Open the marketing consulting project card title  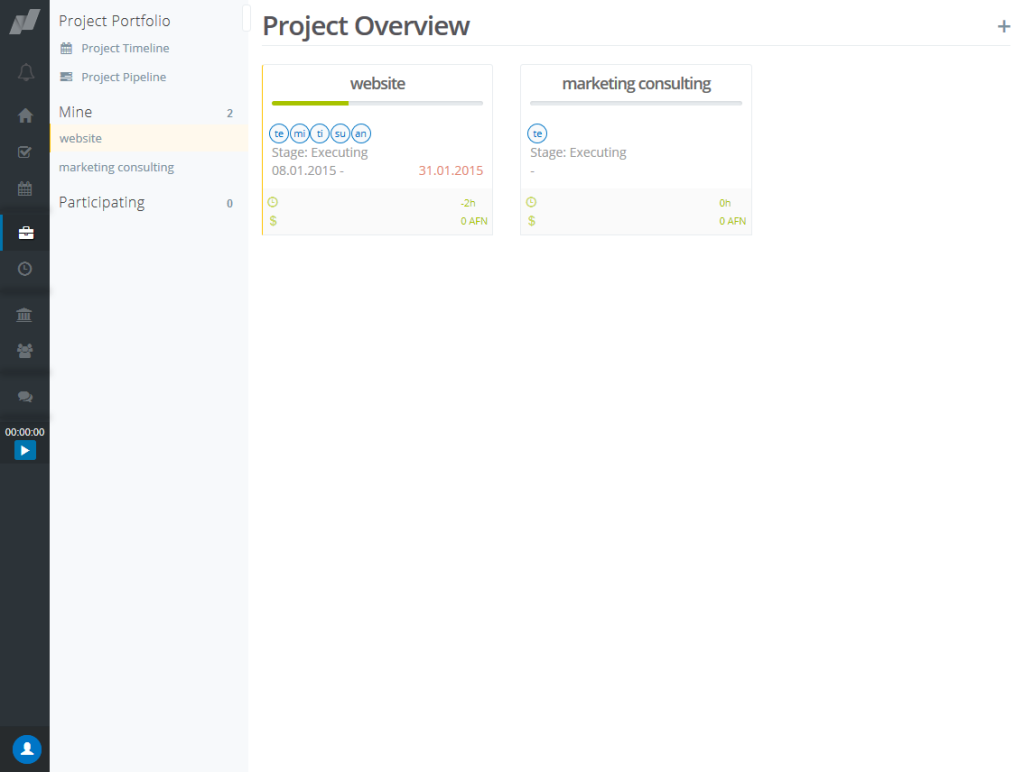pos(636,84)
